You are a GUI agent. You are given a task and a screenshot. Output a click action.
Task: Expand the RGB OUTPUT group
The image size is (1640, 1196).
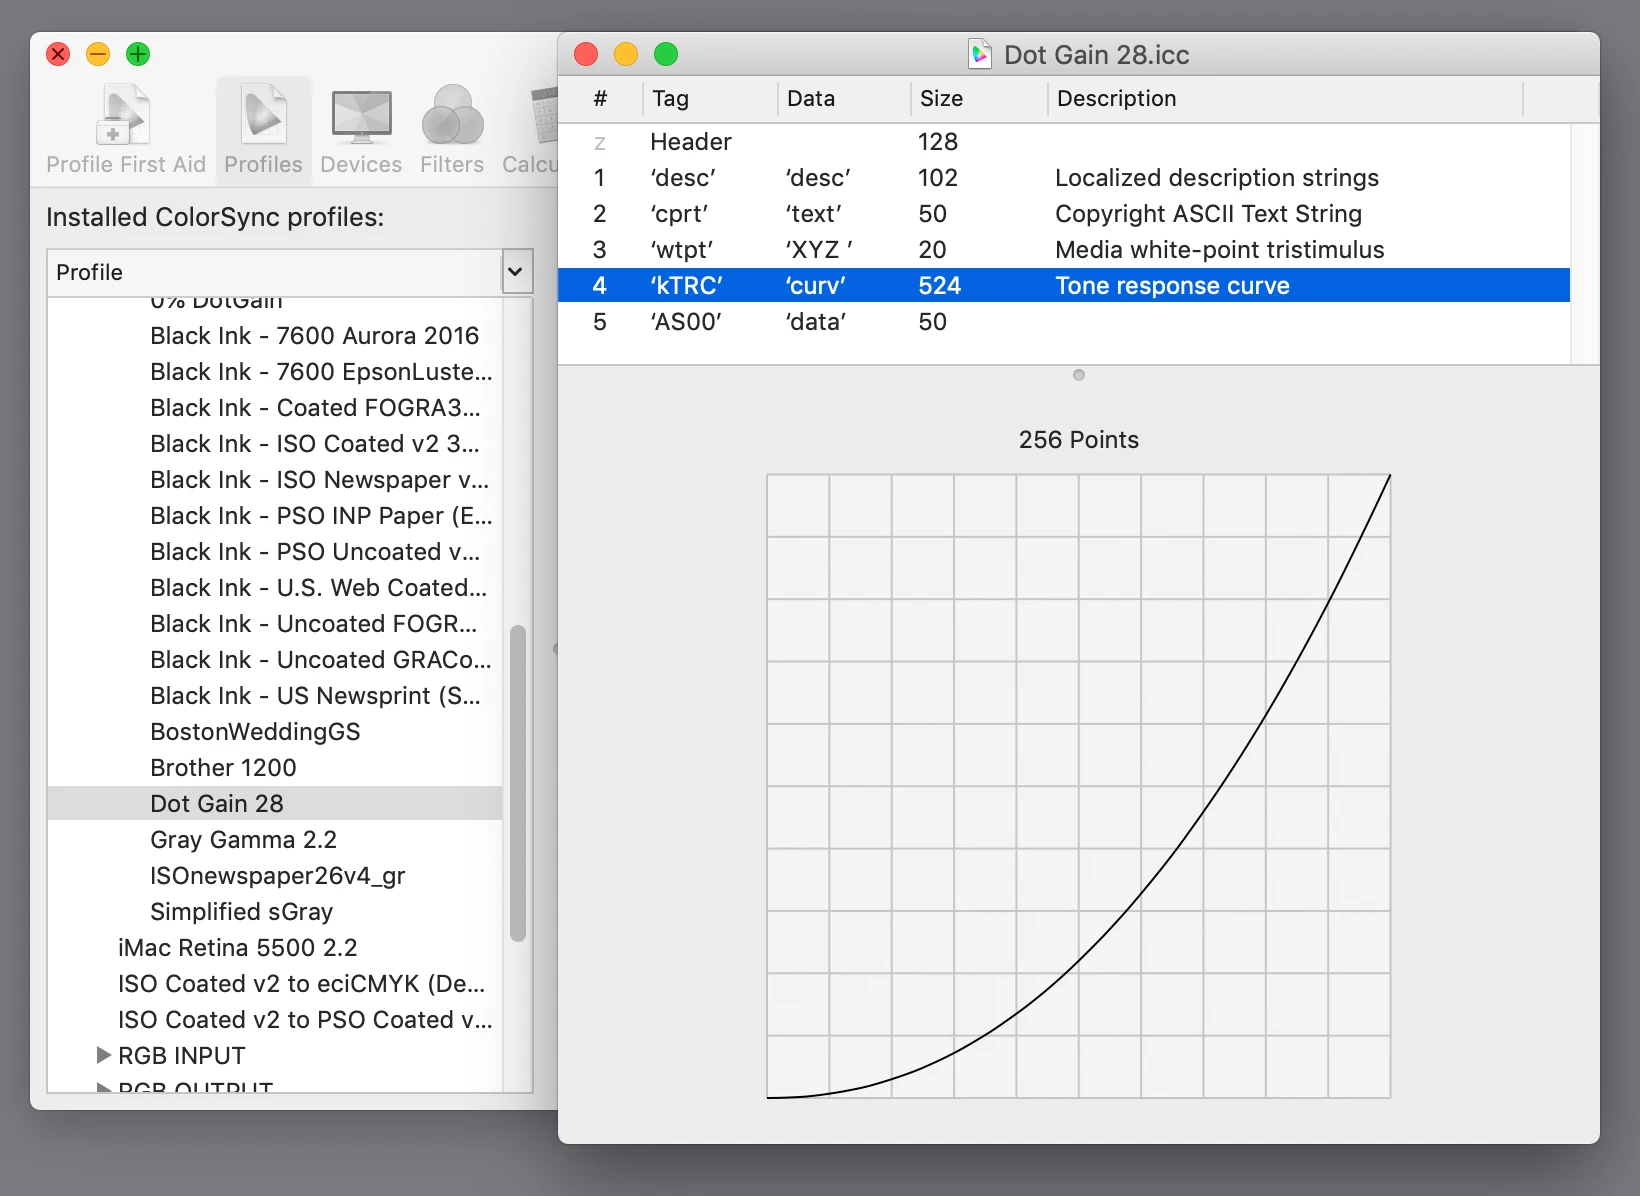tap(103, 1087)
